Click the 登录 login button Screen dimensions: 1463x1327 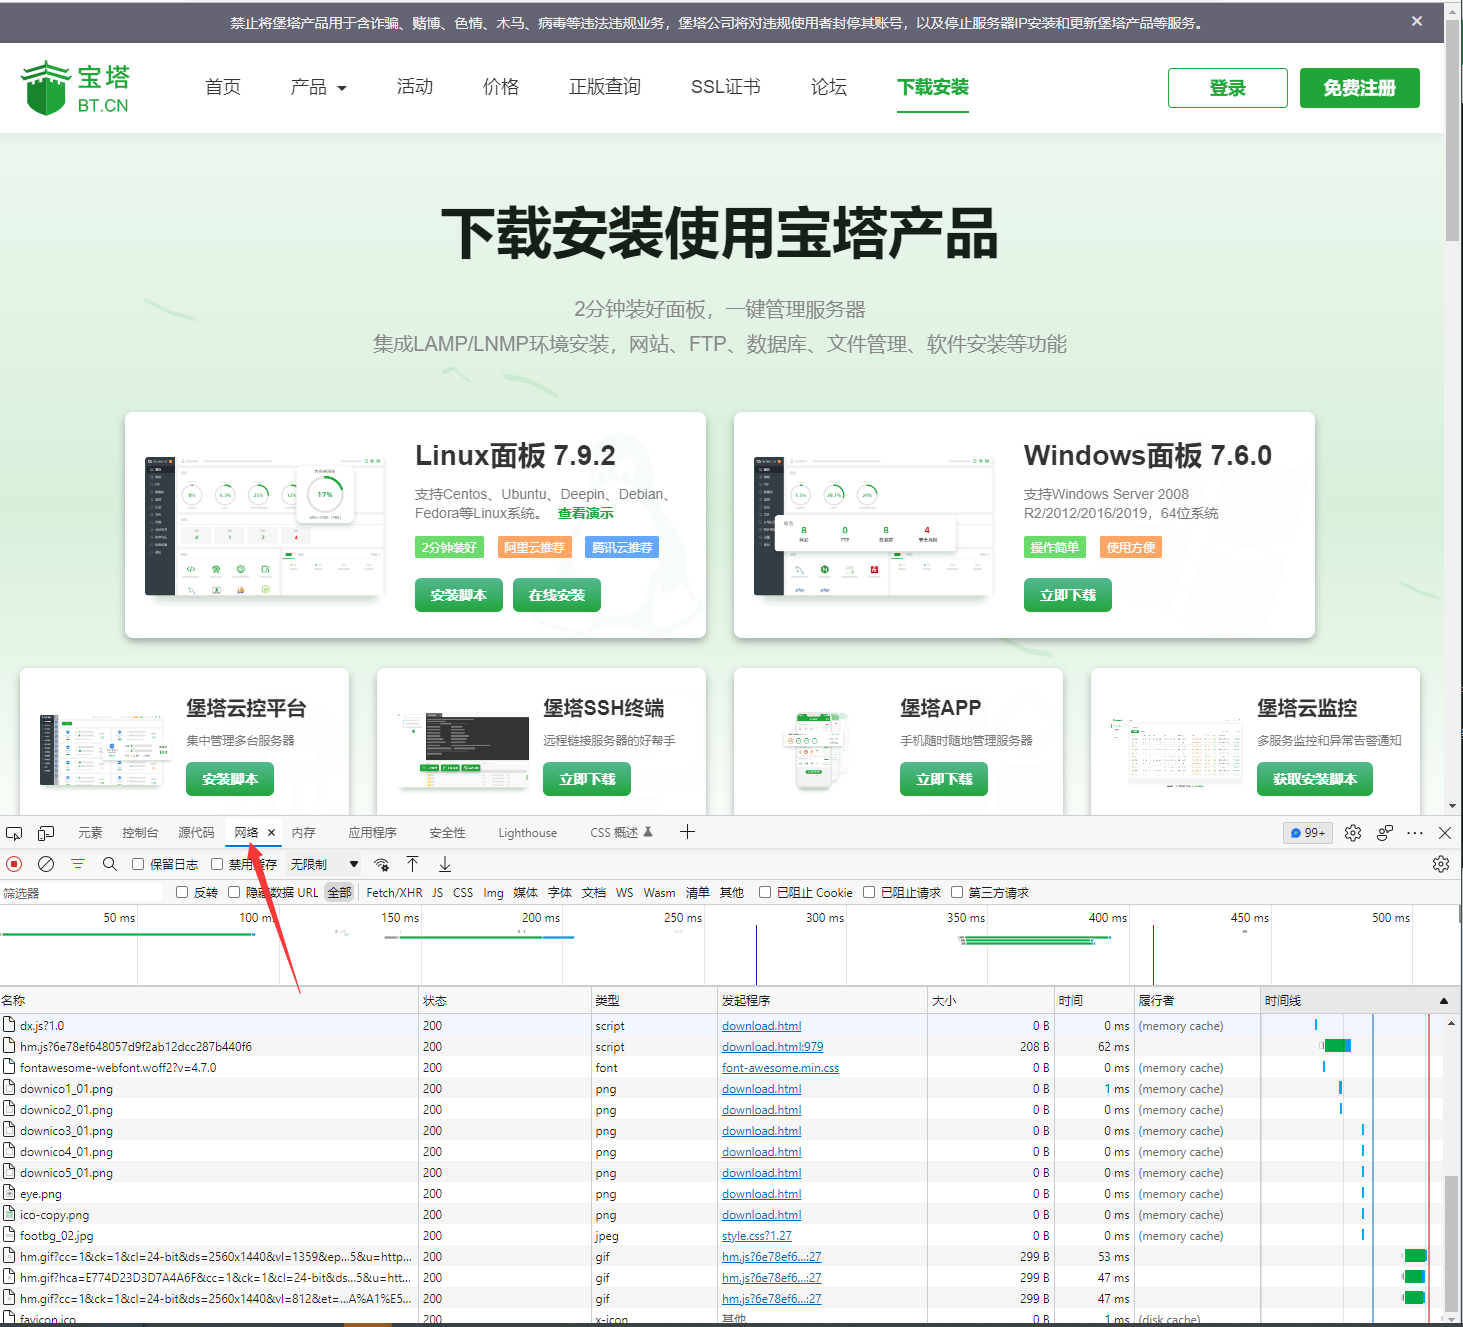1227,88
